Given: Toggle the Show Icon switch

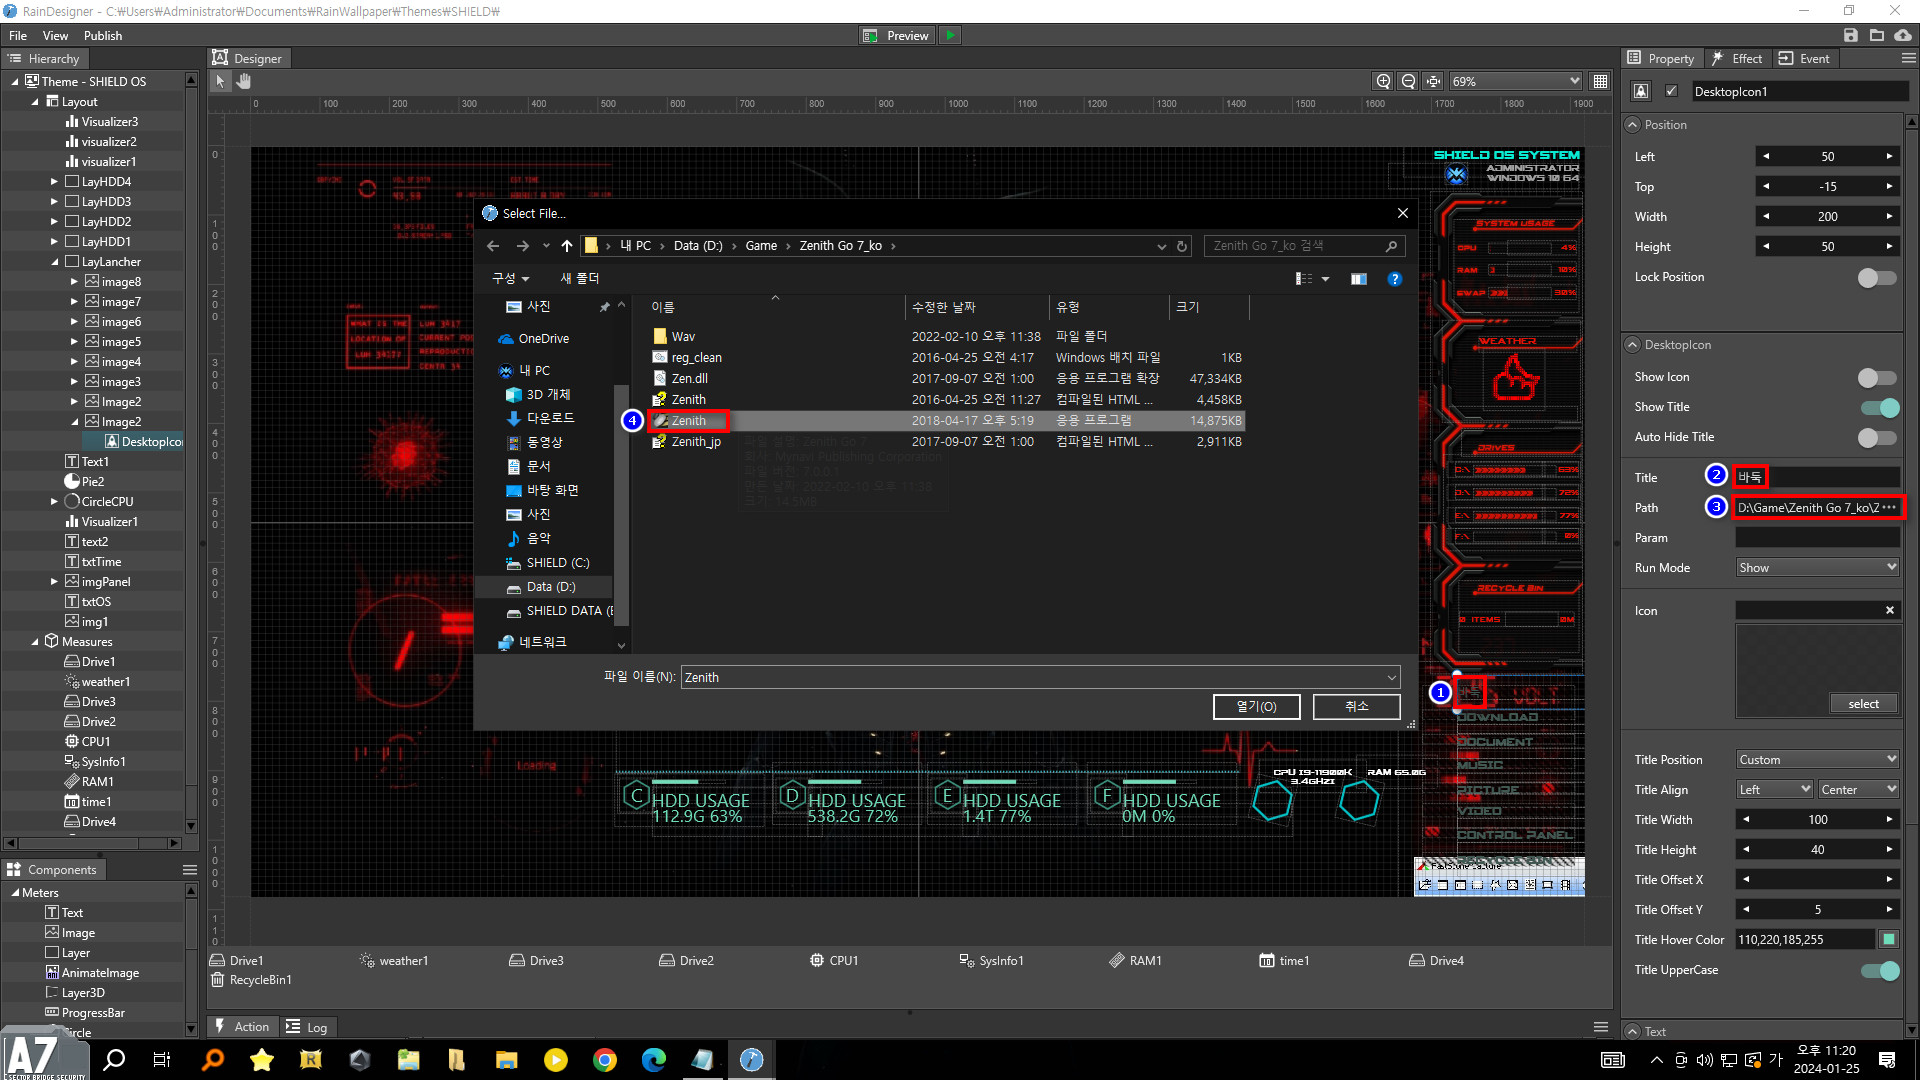Looking at the screenshot, I should click(x=1877, y=377).
